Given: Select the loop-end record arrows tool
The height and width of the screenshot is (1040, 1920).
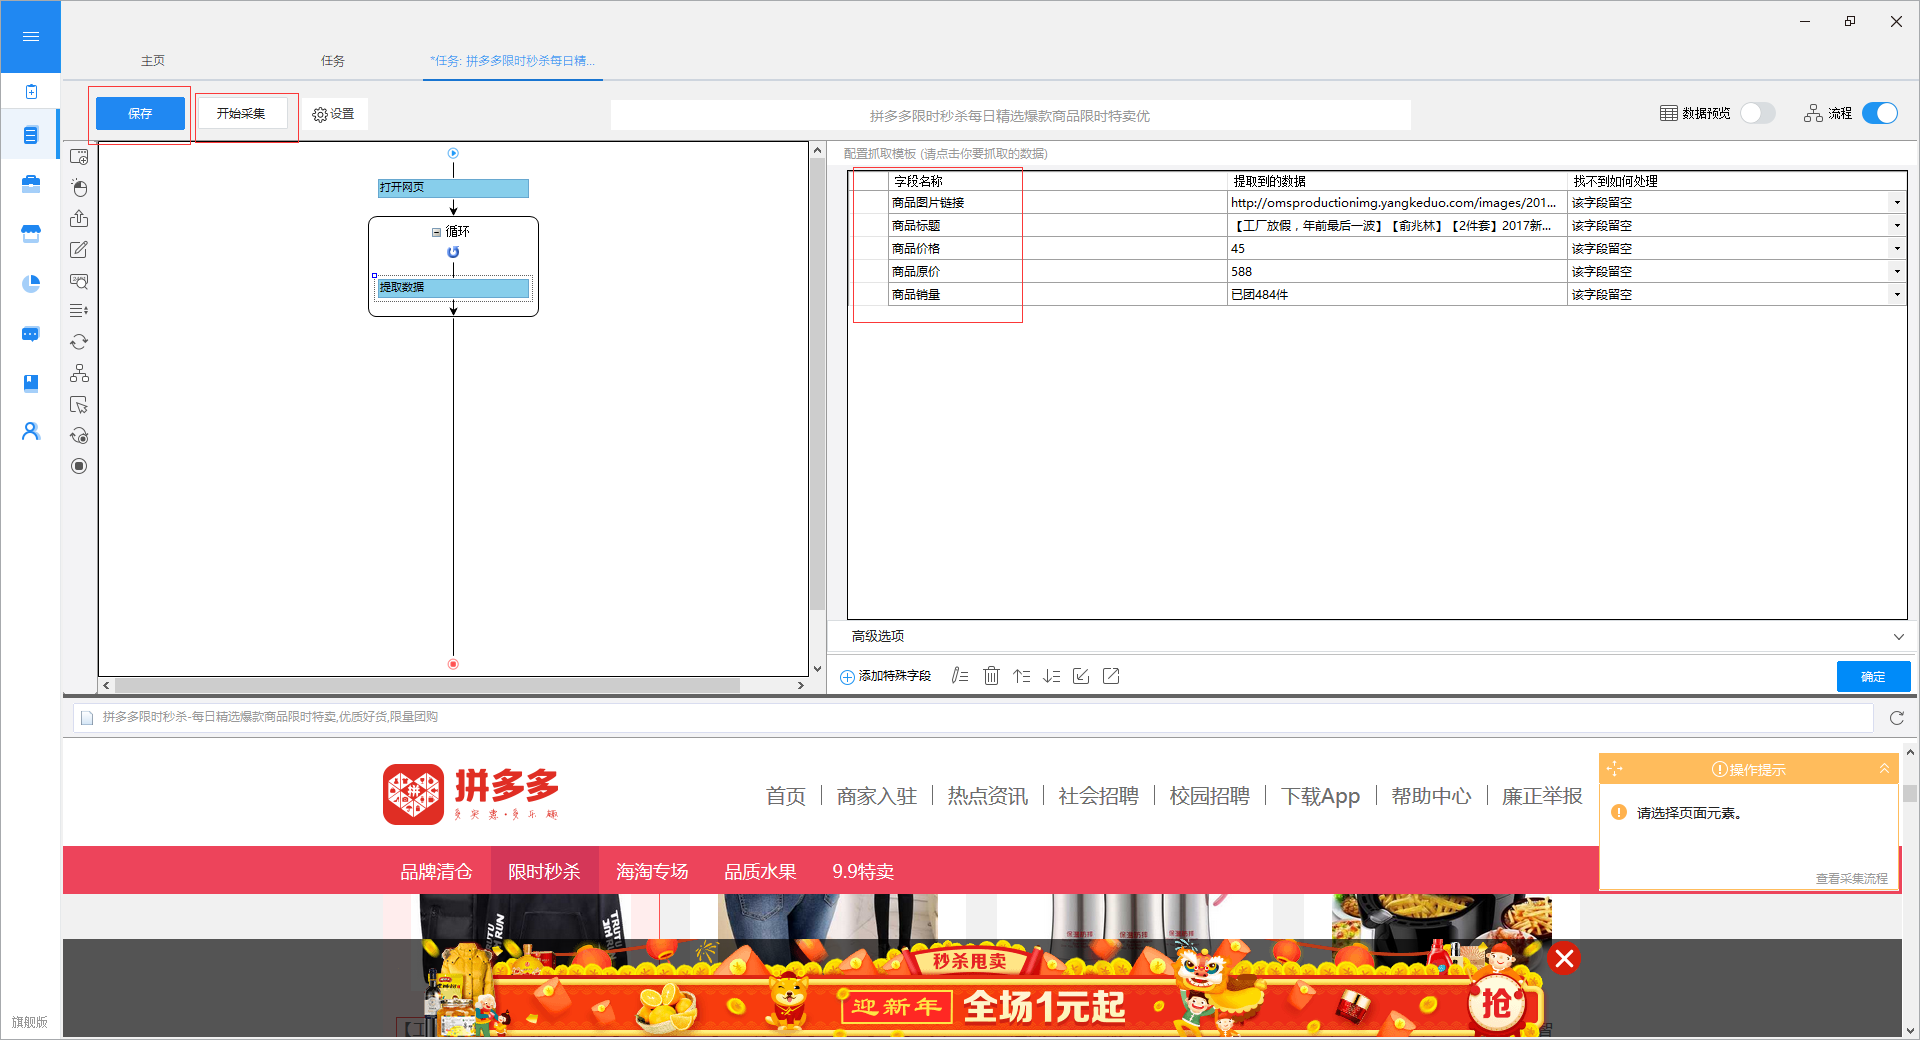Looking at the screenshot, I should coord(79,435).
